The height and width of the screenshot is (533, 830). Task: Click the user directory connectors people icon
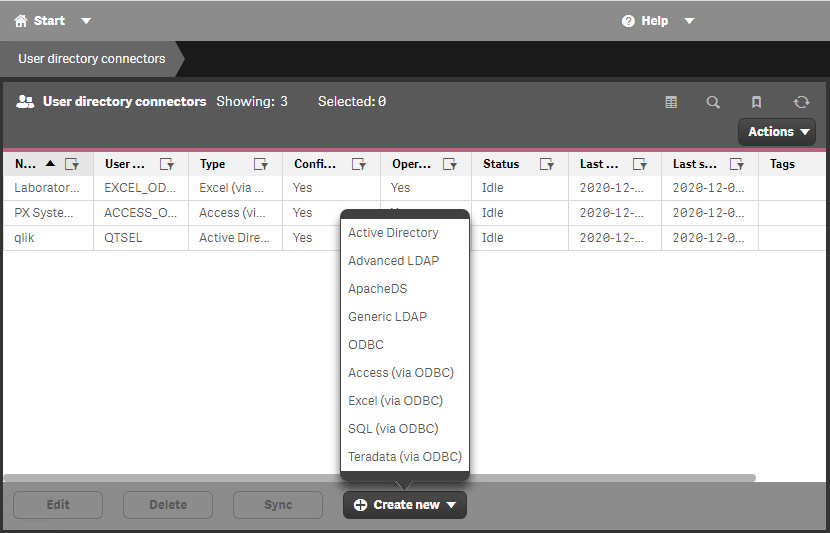coord(25,102)
